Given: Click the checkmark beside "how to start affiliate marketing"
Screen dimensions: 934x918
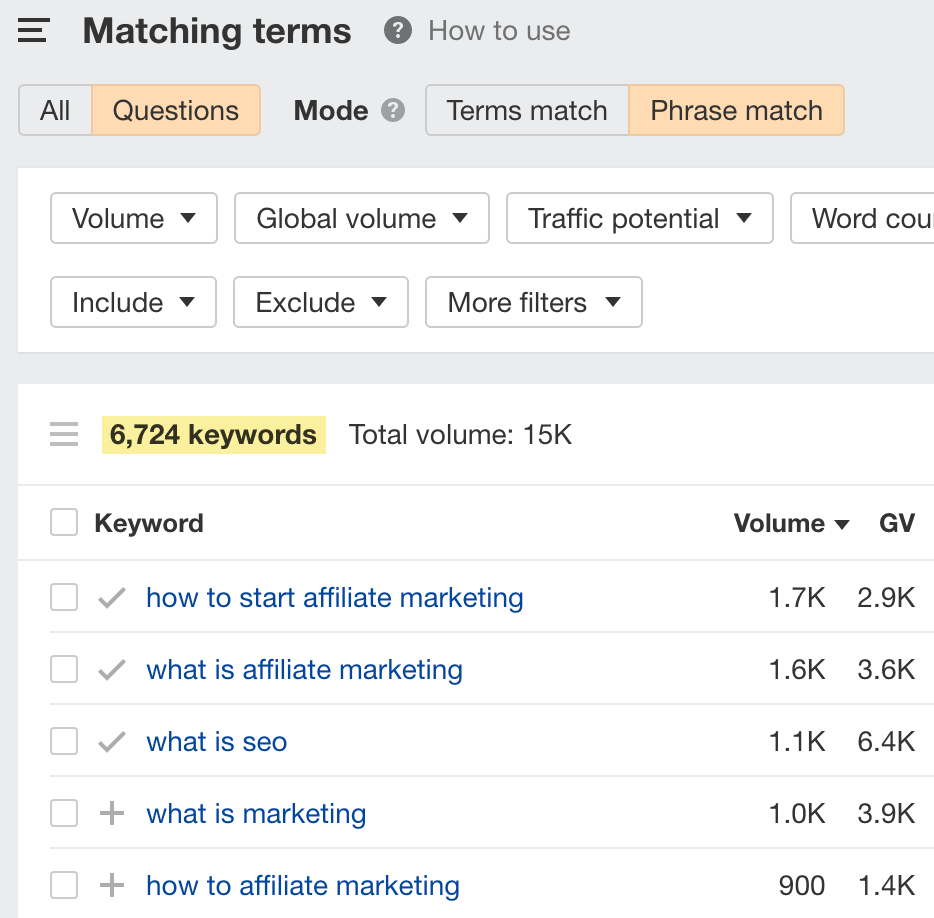Looking at the screenshot, I should (x=110, y=597).
